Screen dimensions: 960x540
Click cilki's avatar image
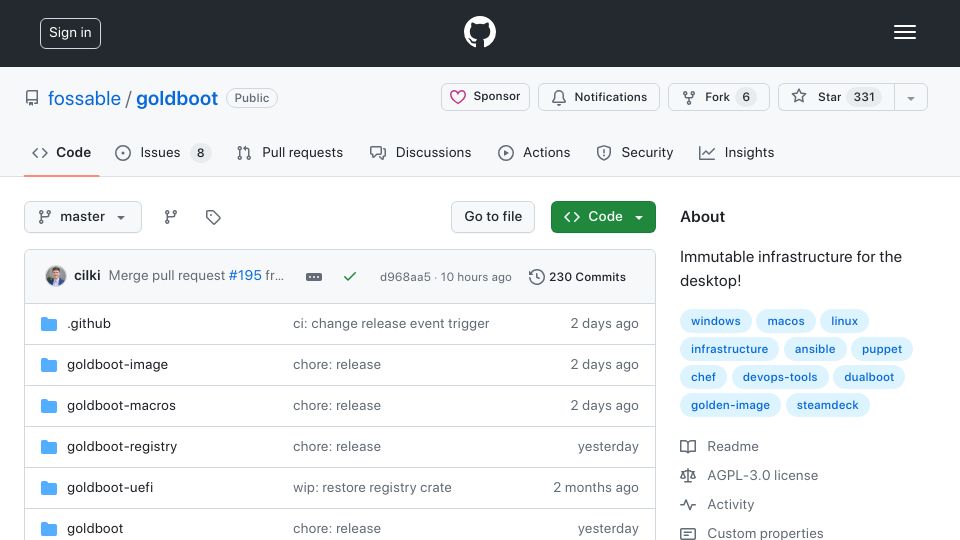pyautogui.click(x=56, y=276)
